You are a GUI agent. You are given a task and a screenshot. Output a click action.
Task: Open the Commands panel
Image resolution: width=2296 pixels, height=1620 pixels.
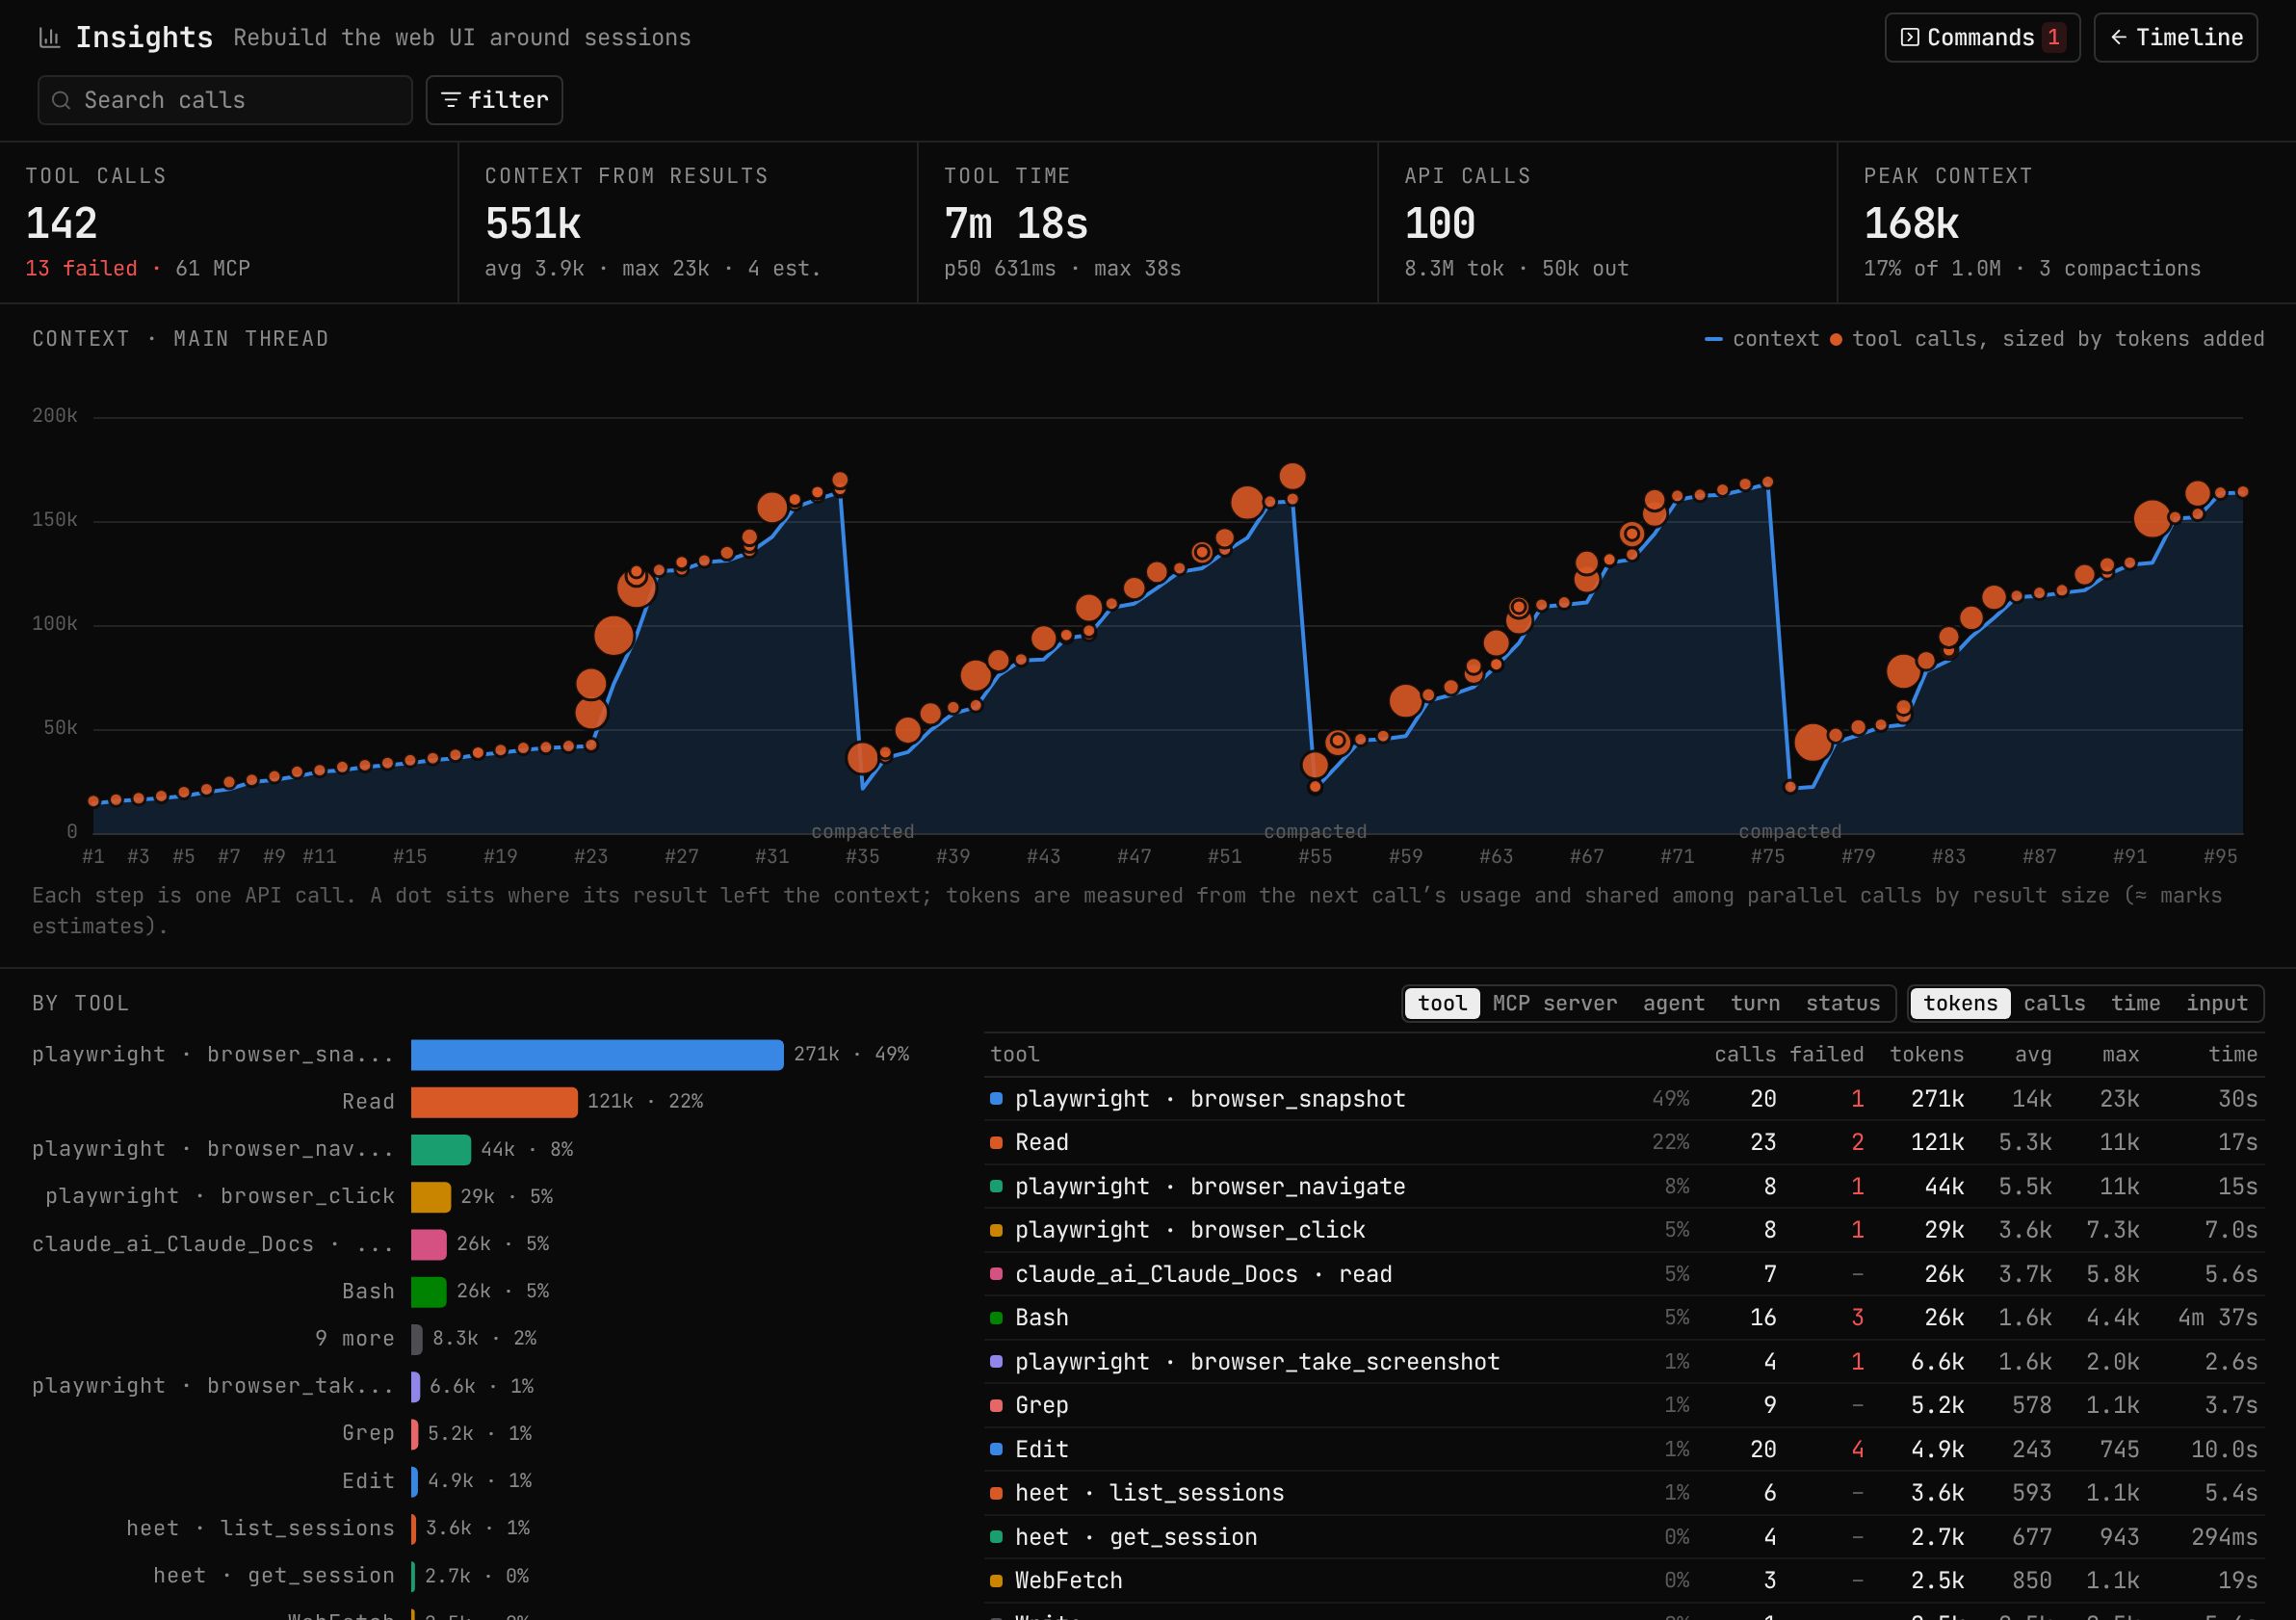coord(1982,38)
